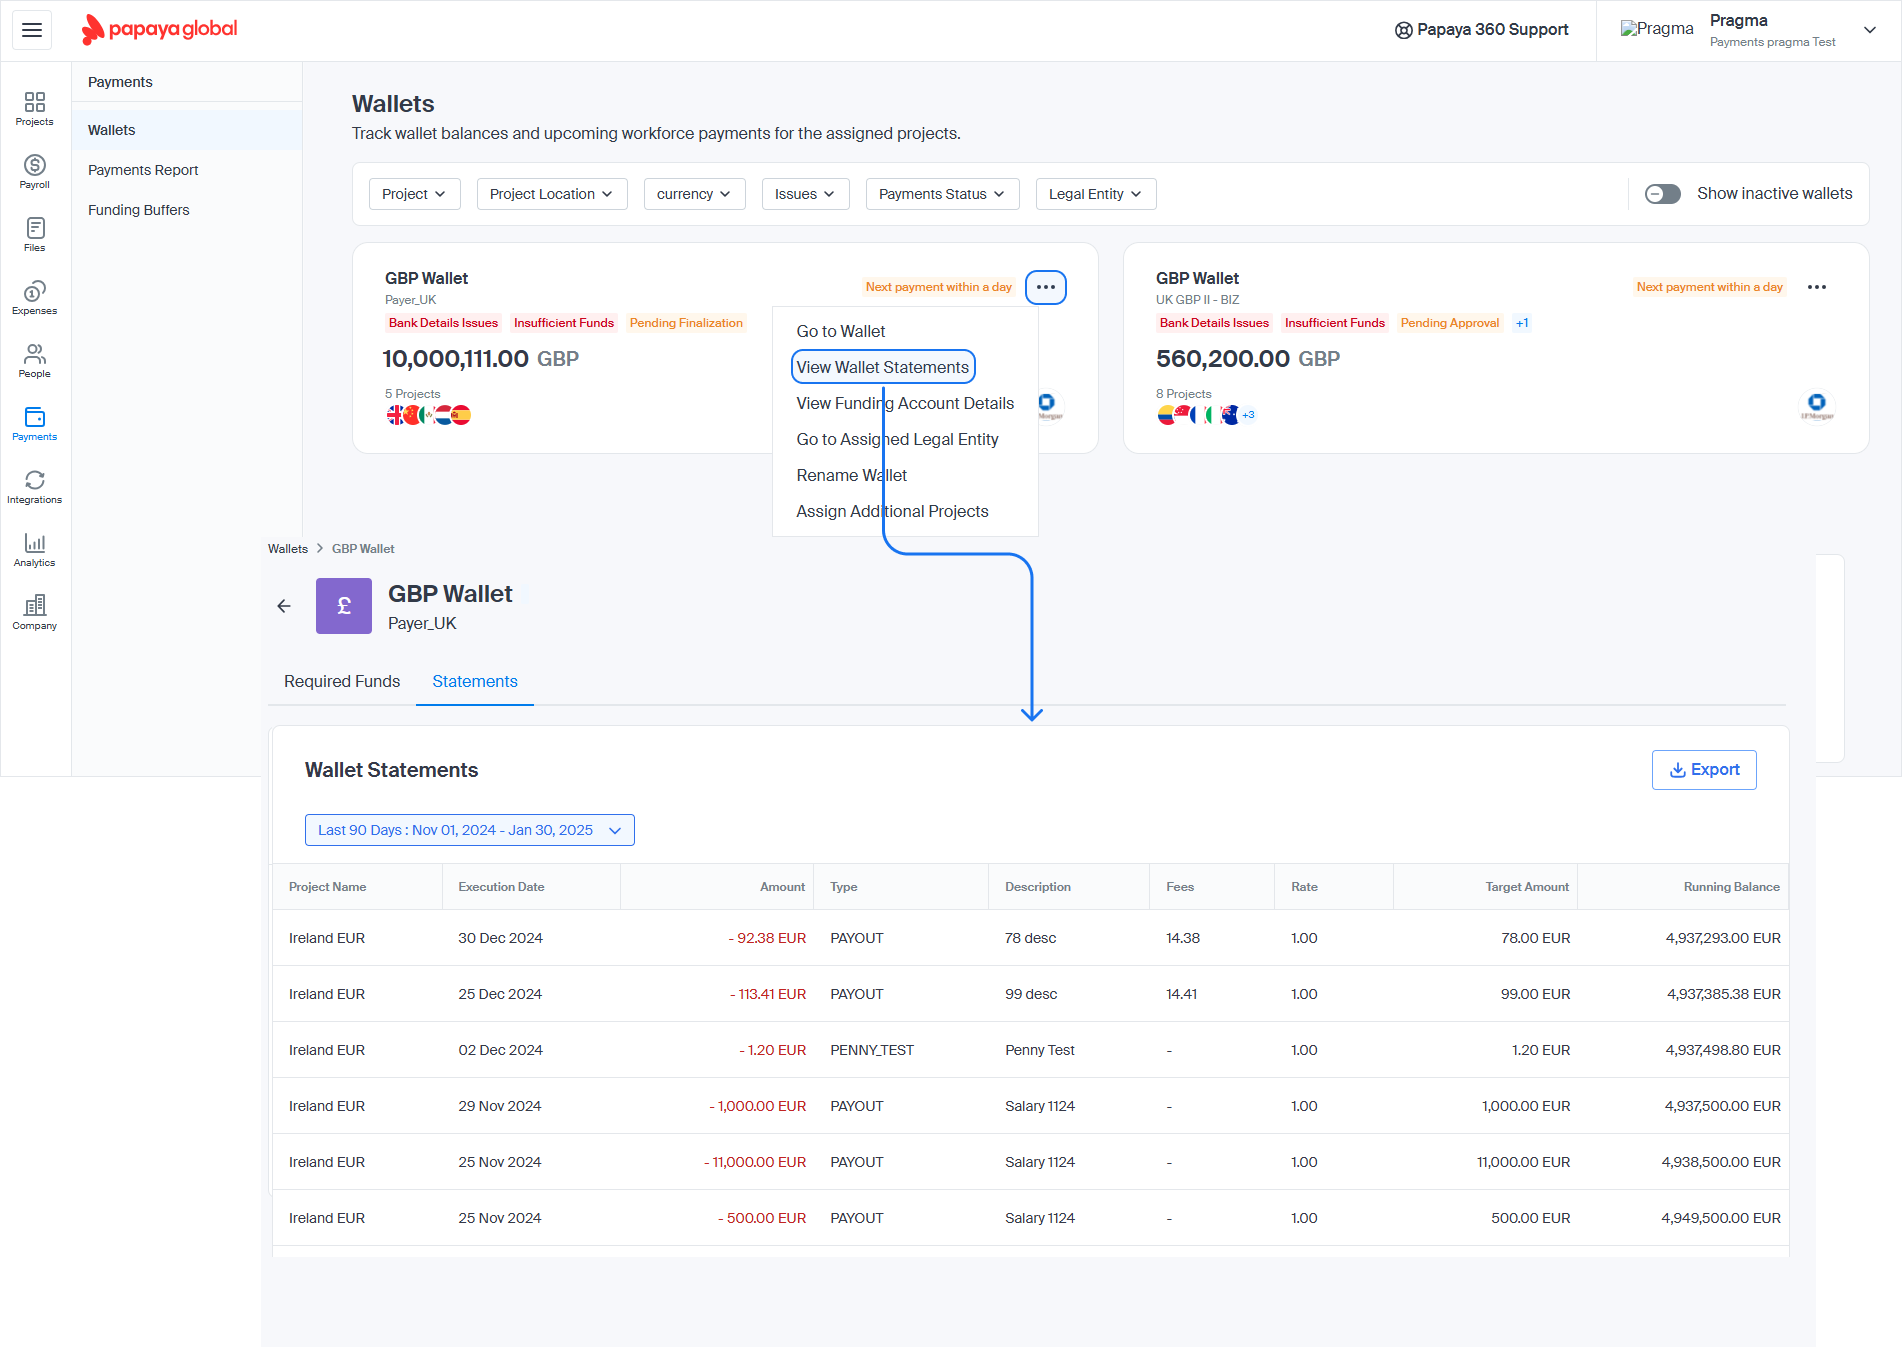Open Expenses in the sidebar
Screen dimensions: 1902x1347
[x=35, y=298]
